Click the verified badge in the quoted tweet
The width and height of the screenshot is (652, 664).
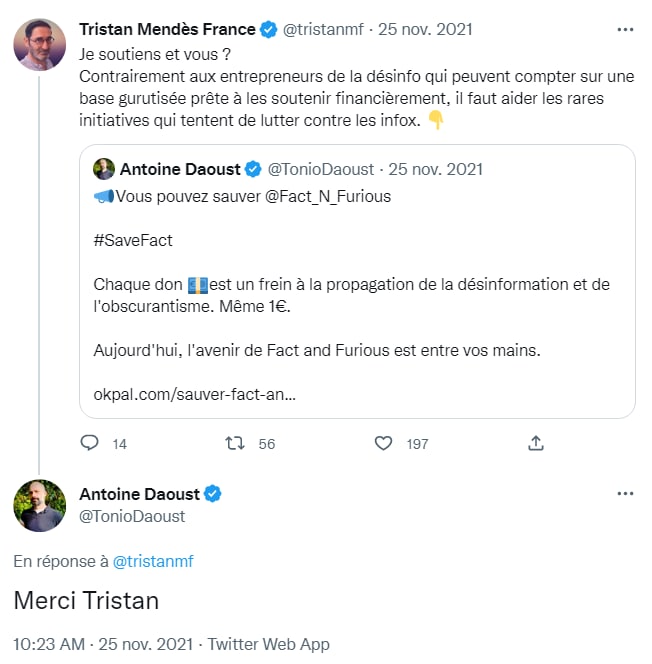(255, 169)
